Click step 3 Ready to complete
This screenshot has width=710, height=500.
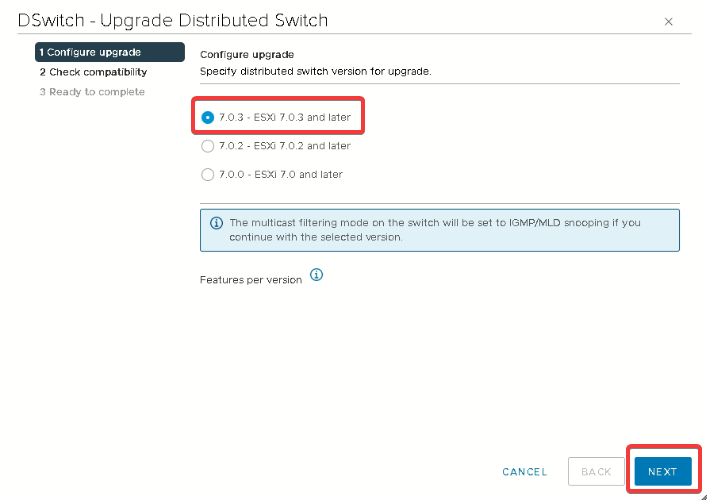coord(92,92)
